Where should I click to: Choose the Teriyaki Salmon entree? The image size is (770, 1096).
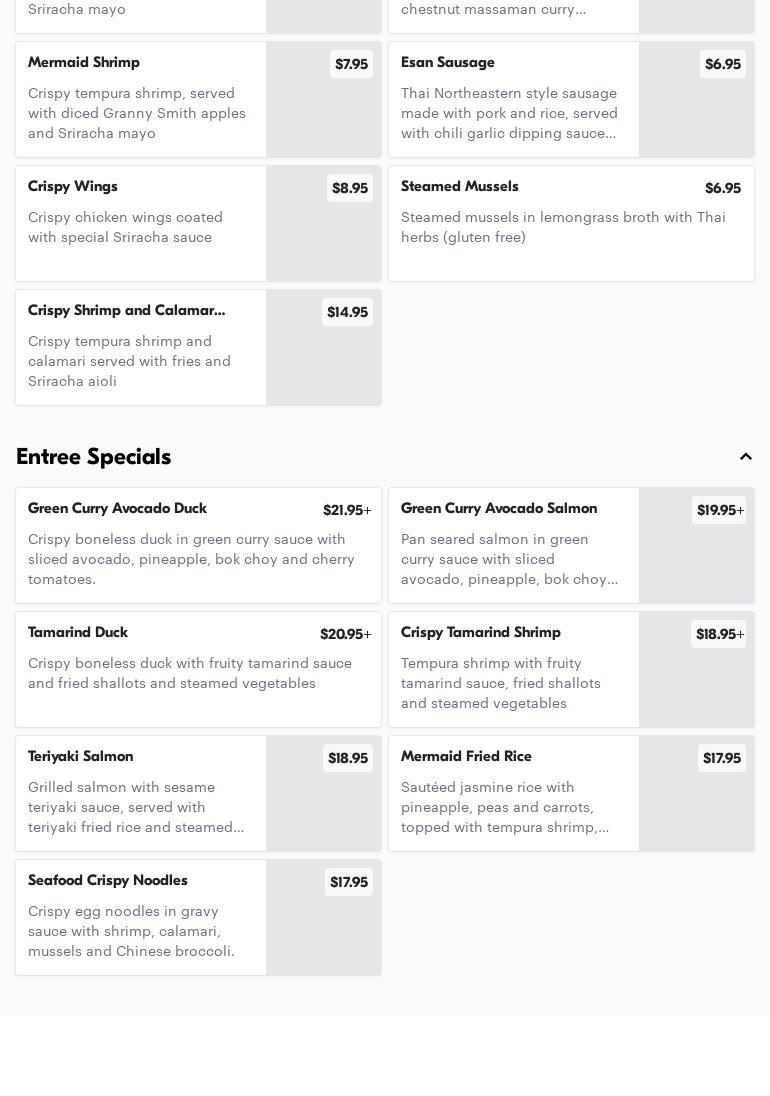tap(140, 794)
